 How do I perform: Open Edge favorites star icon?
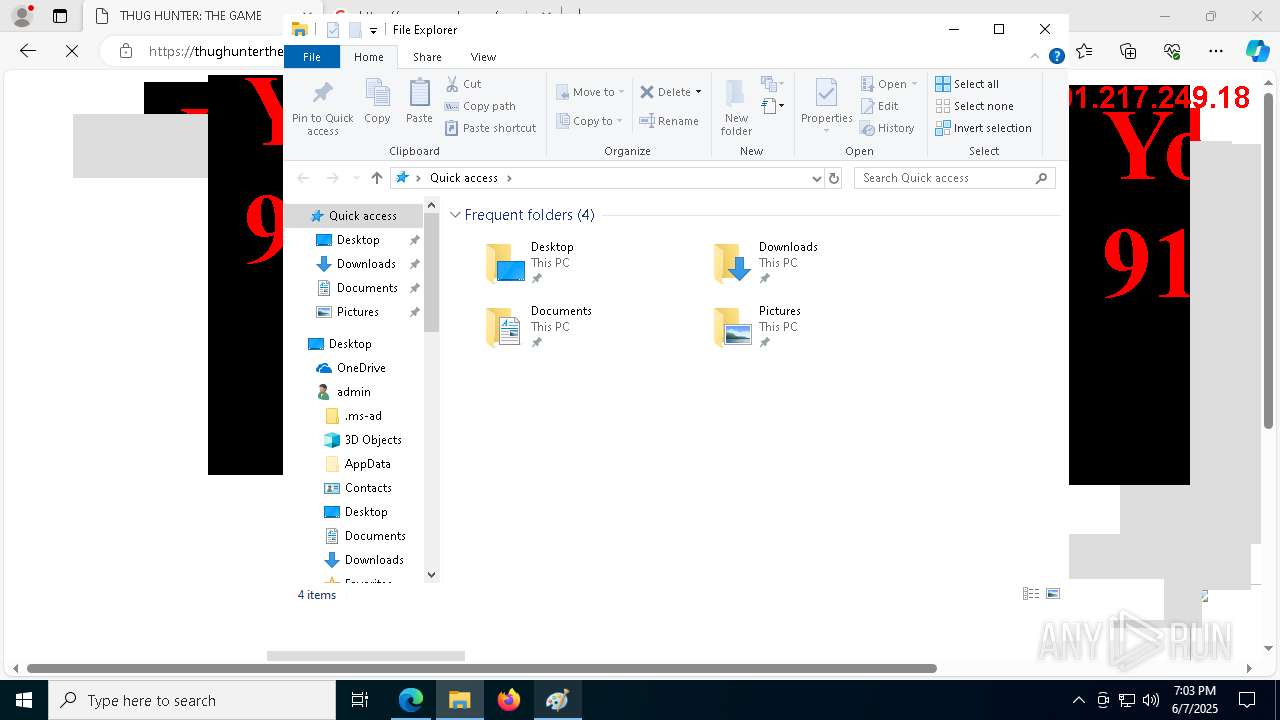pos(1084,51)
